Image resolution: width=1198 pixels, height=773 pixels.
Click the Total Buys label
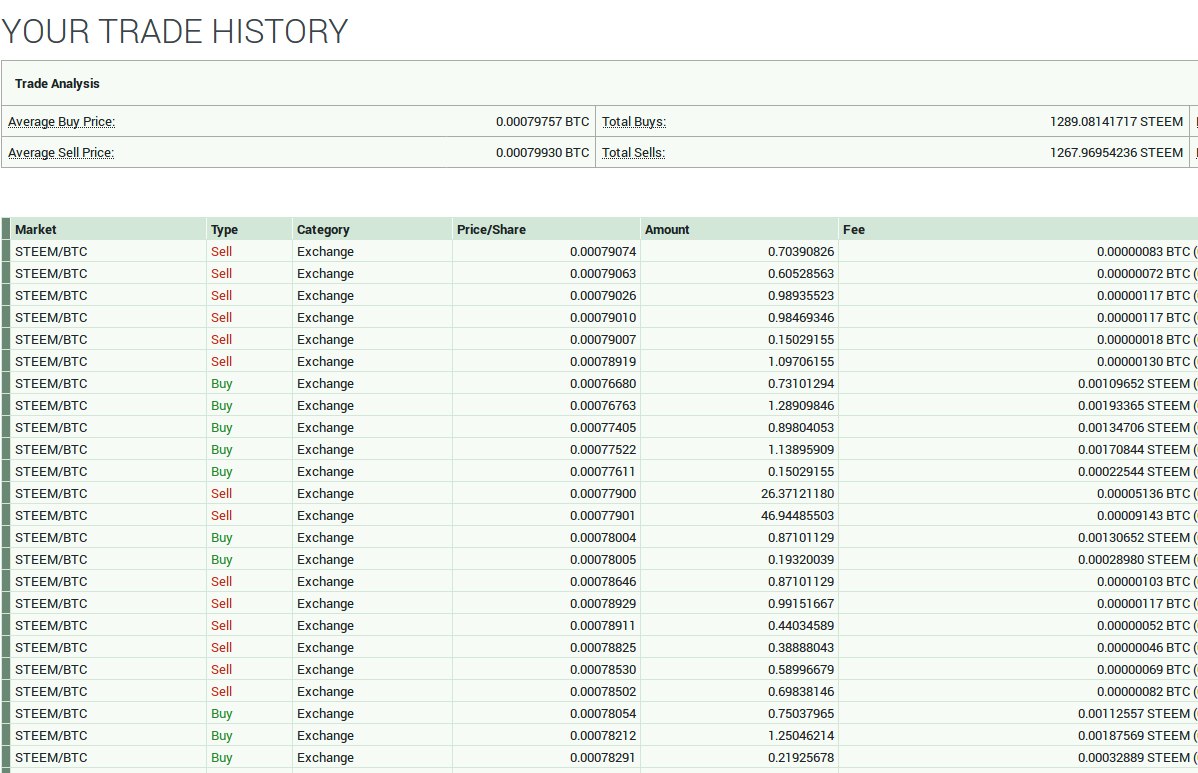click(634, 121)
